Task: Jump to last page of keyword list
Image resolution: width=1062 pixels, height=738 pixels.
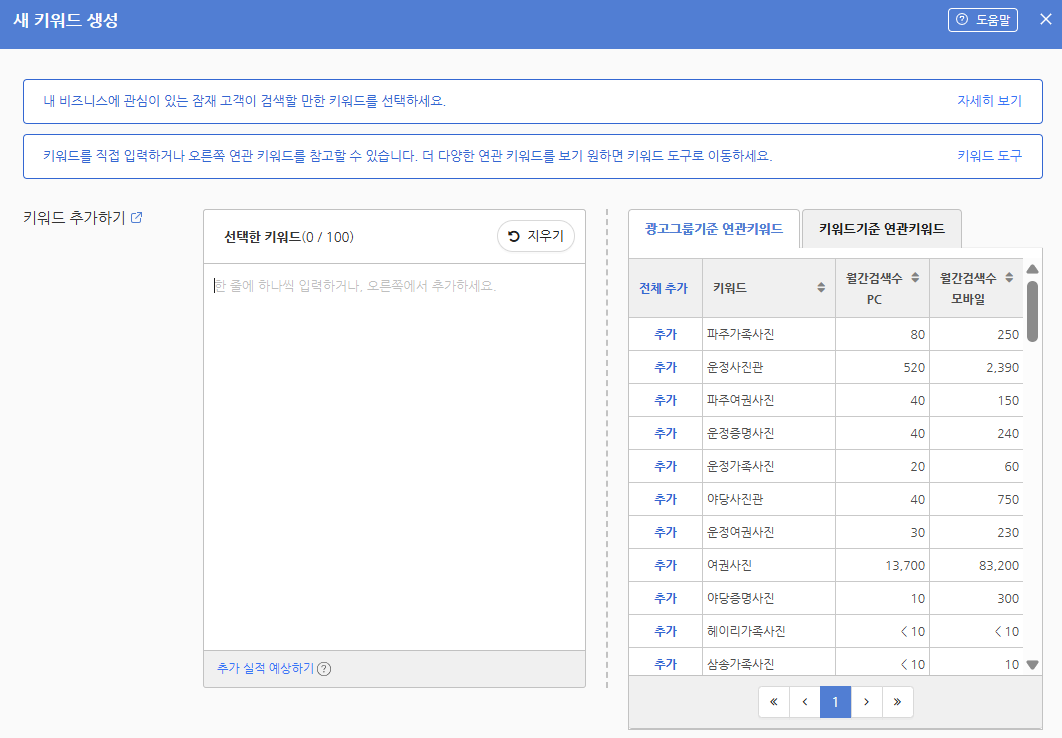Action: (x=897, y=702)
